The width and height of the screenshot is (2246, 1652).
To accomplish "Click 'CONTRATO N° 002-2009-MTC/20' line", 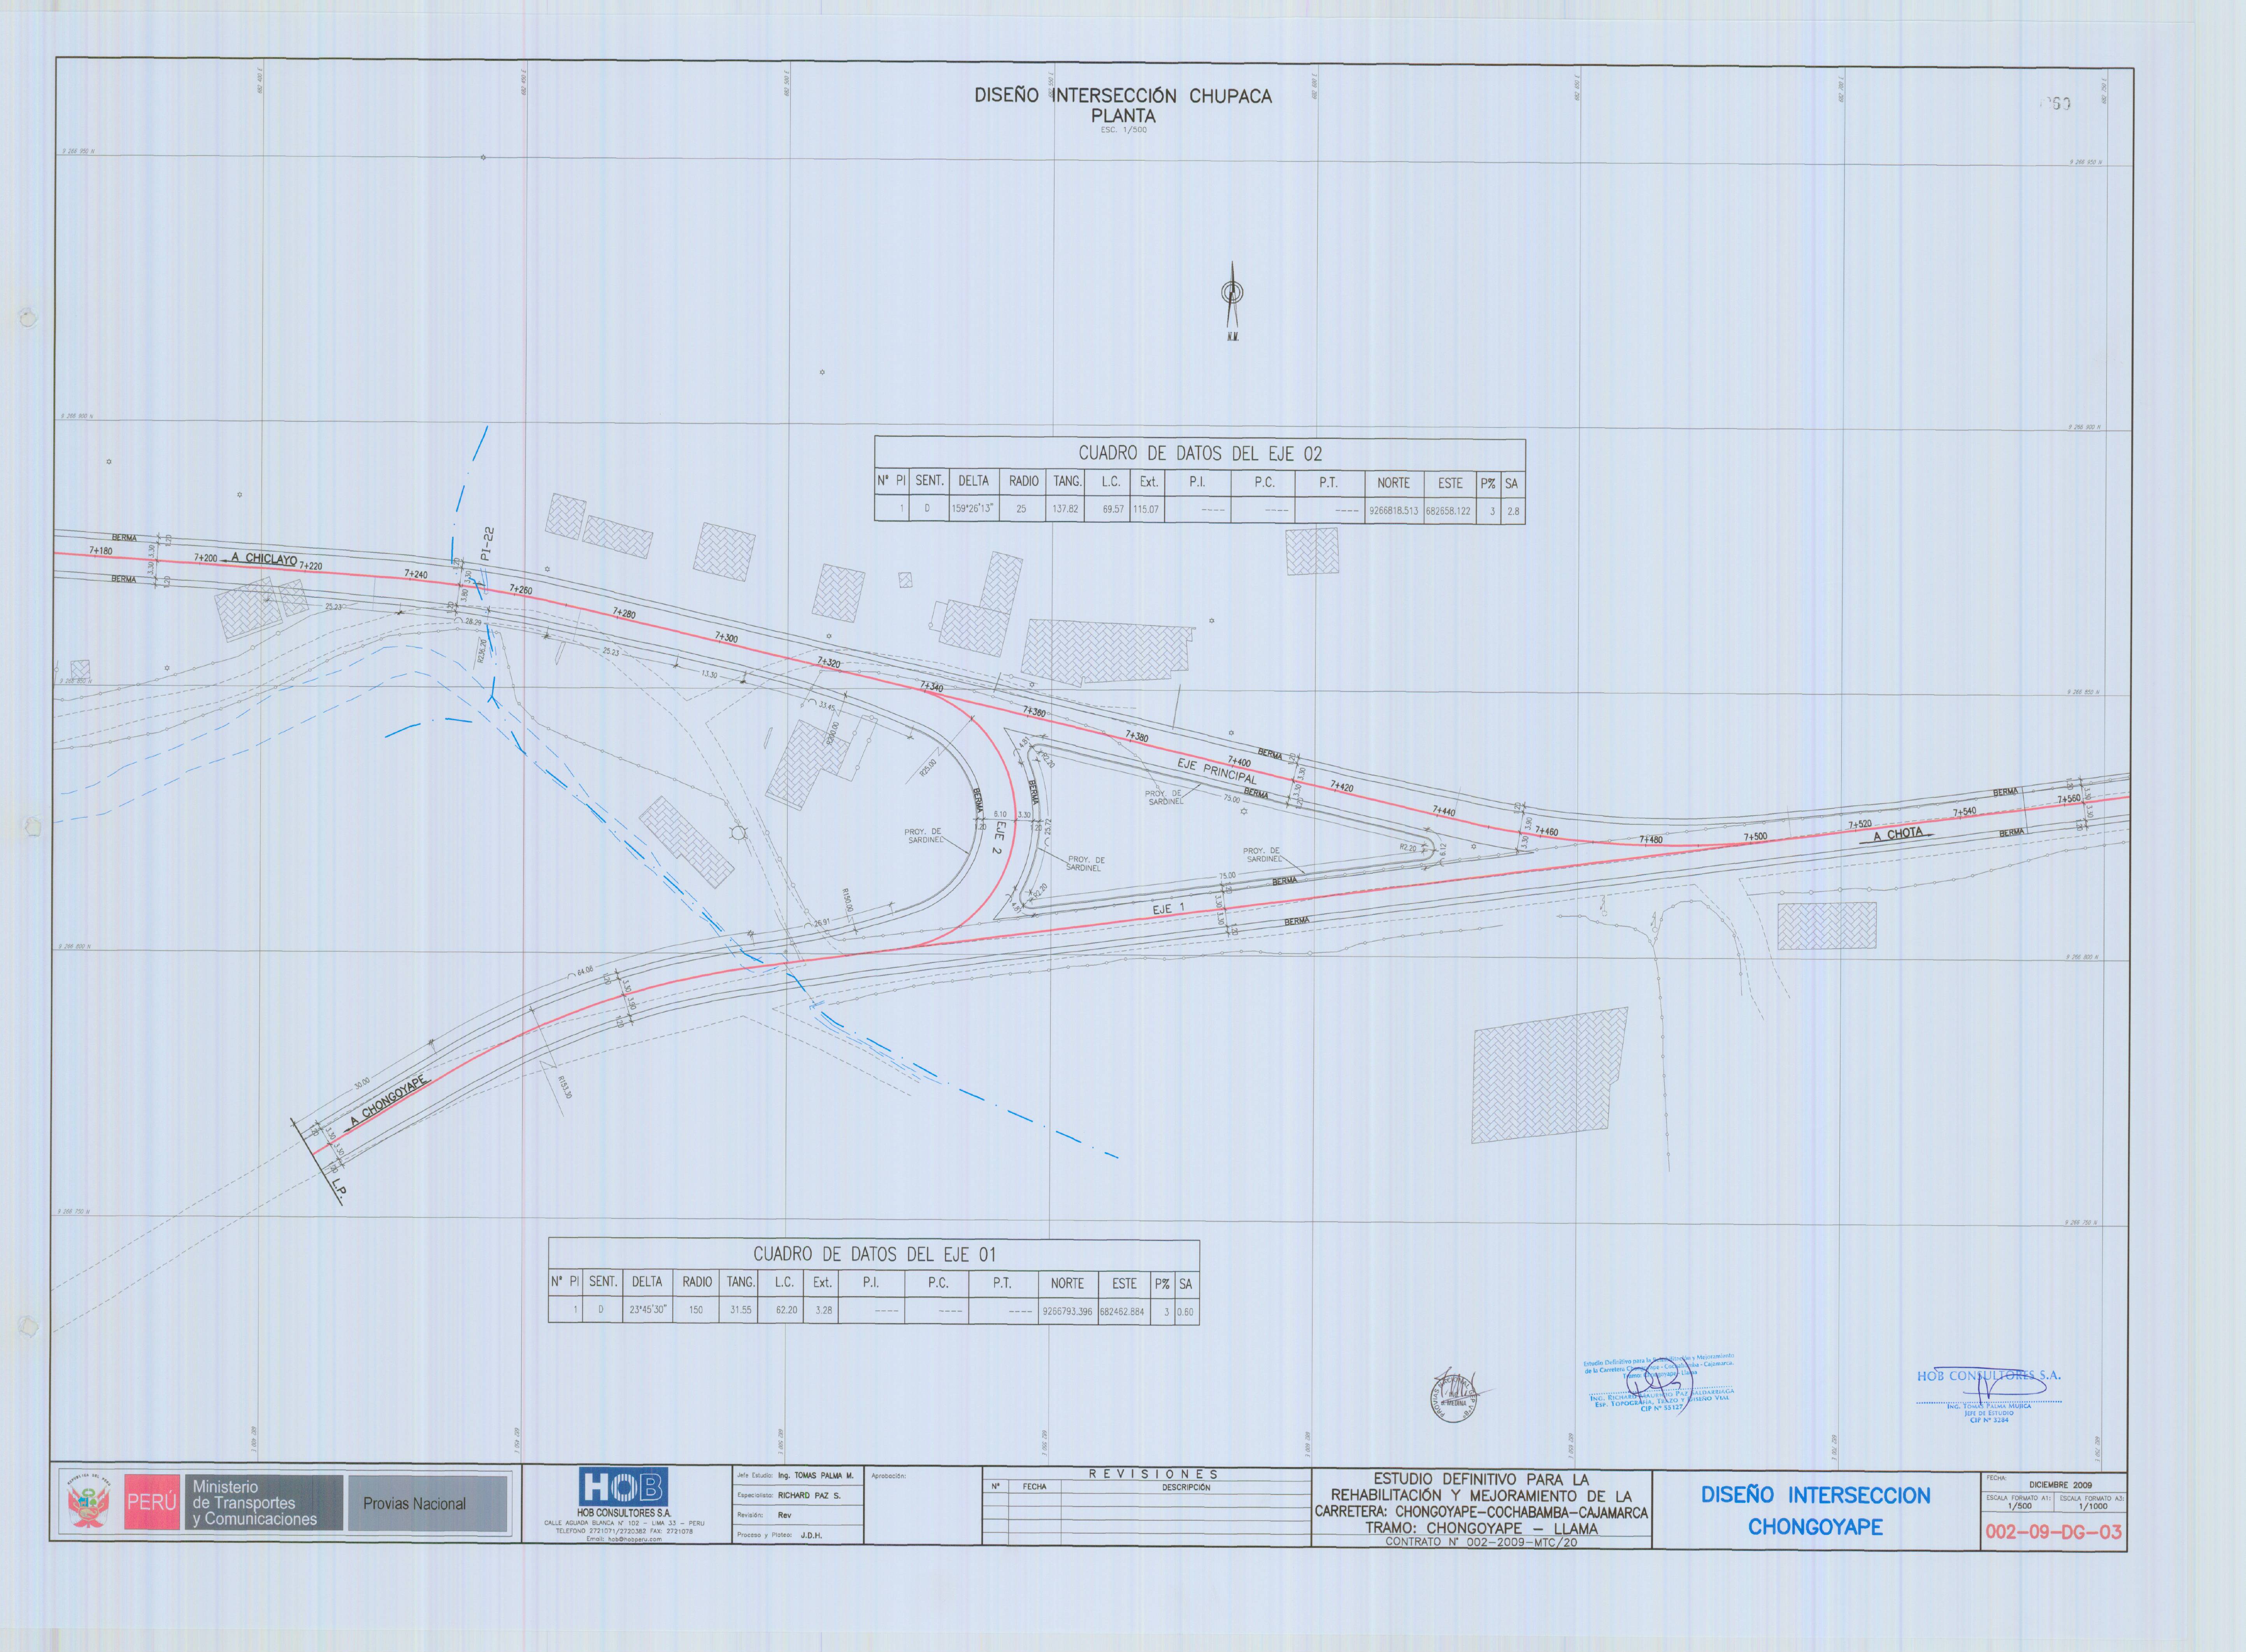I will (1481, 1541).
